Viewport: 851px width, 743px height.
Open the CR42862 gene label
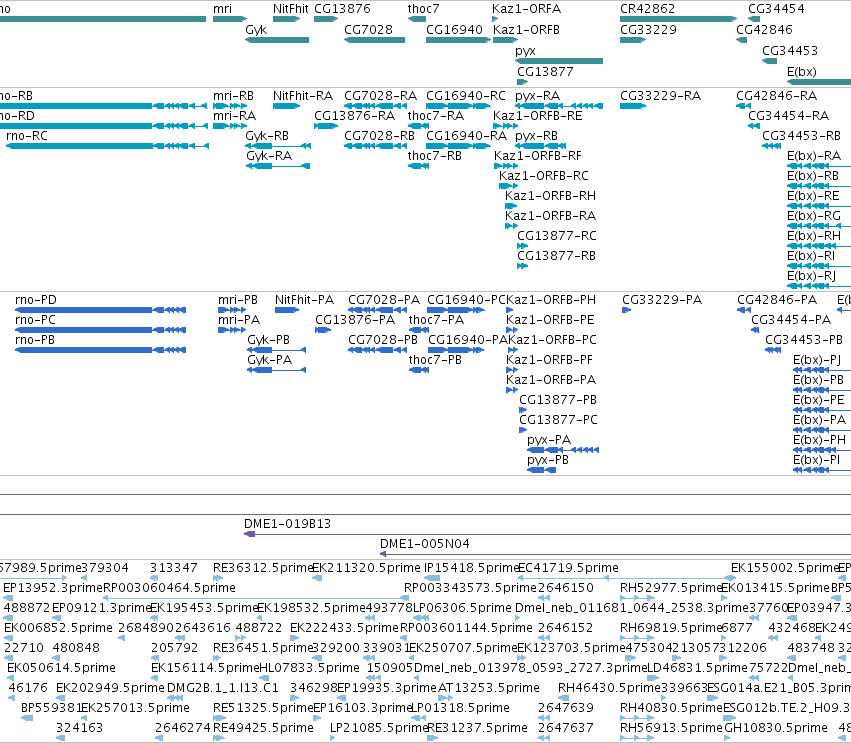tap(647, 9)
